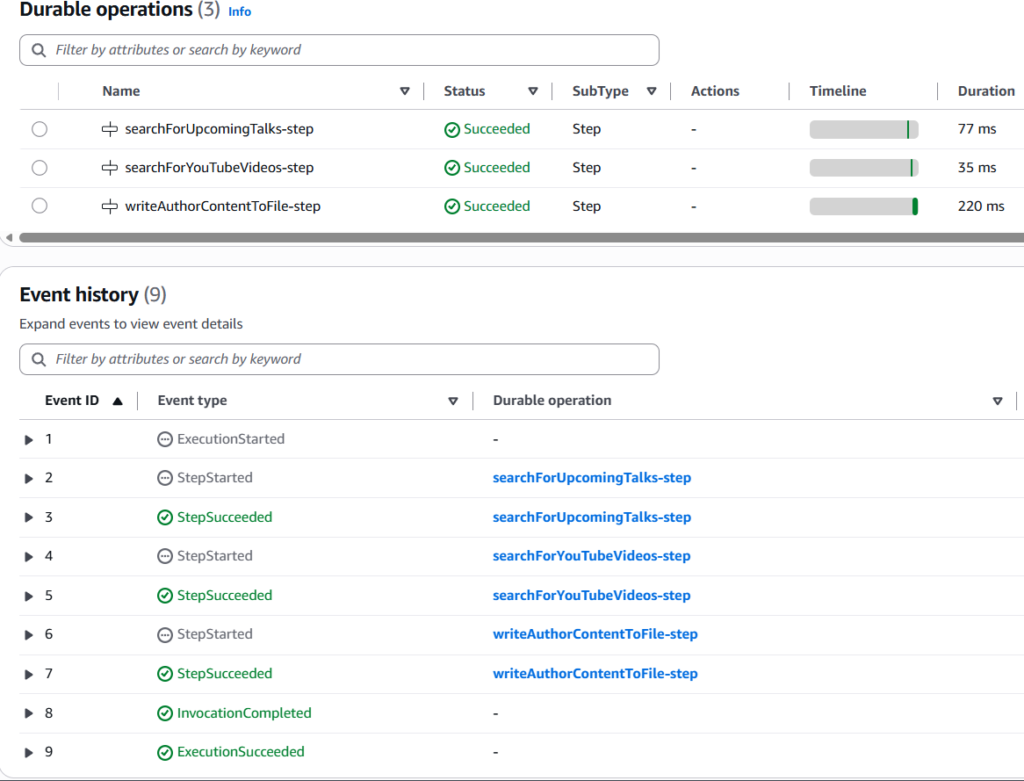
Task: Click search magnifier icon in Durable operations filter
Action: (x=39, y=50)
